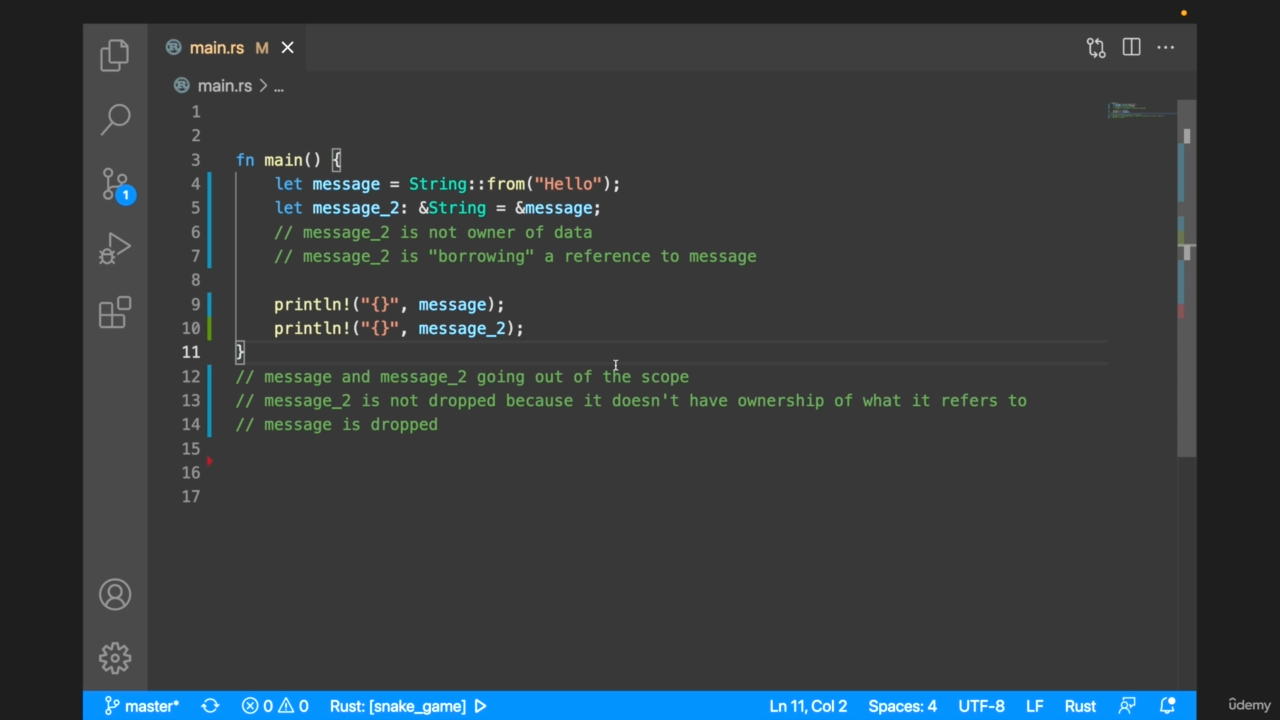Open the Search view
This screenshot has width=1280, height=720.
pos(115,119)
